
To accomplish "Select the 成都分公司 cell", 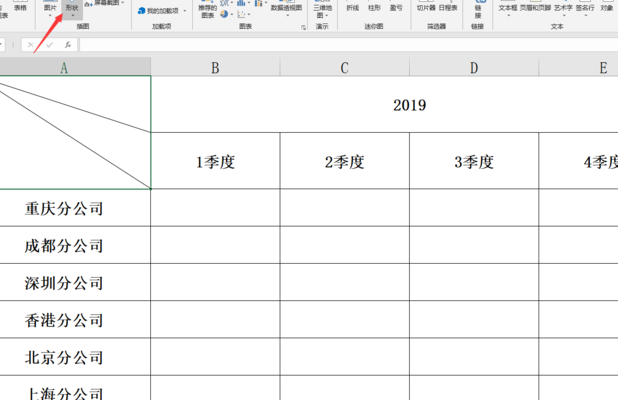I will 75,245.
